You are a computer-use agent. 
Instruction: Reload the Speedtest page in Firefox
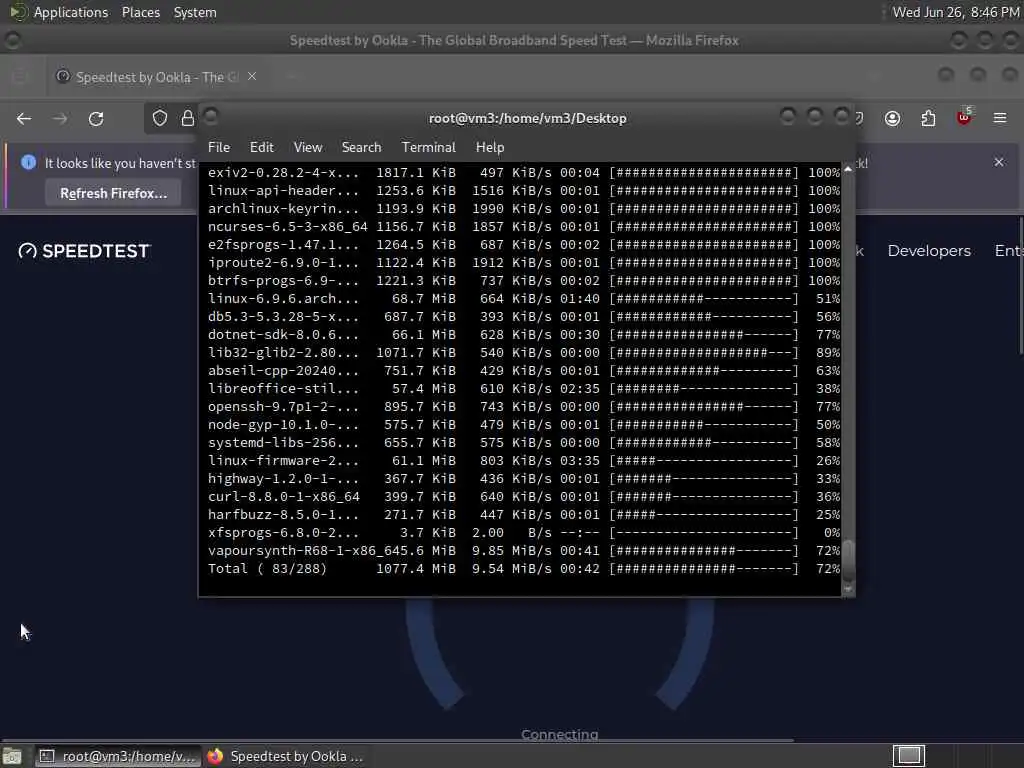(96, 119)
